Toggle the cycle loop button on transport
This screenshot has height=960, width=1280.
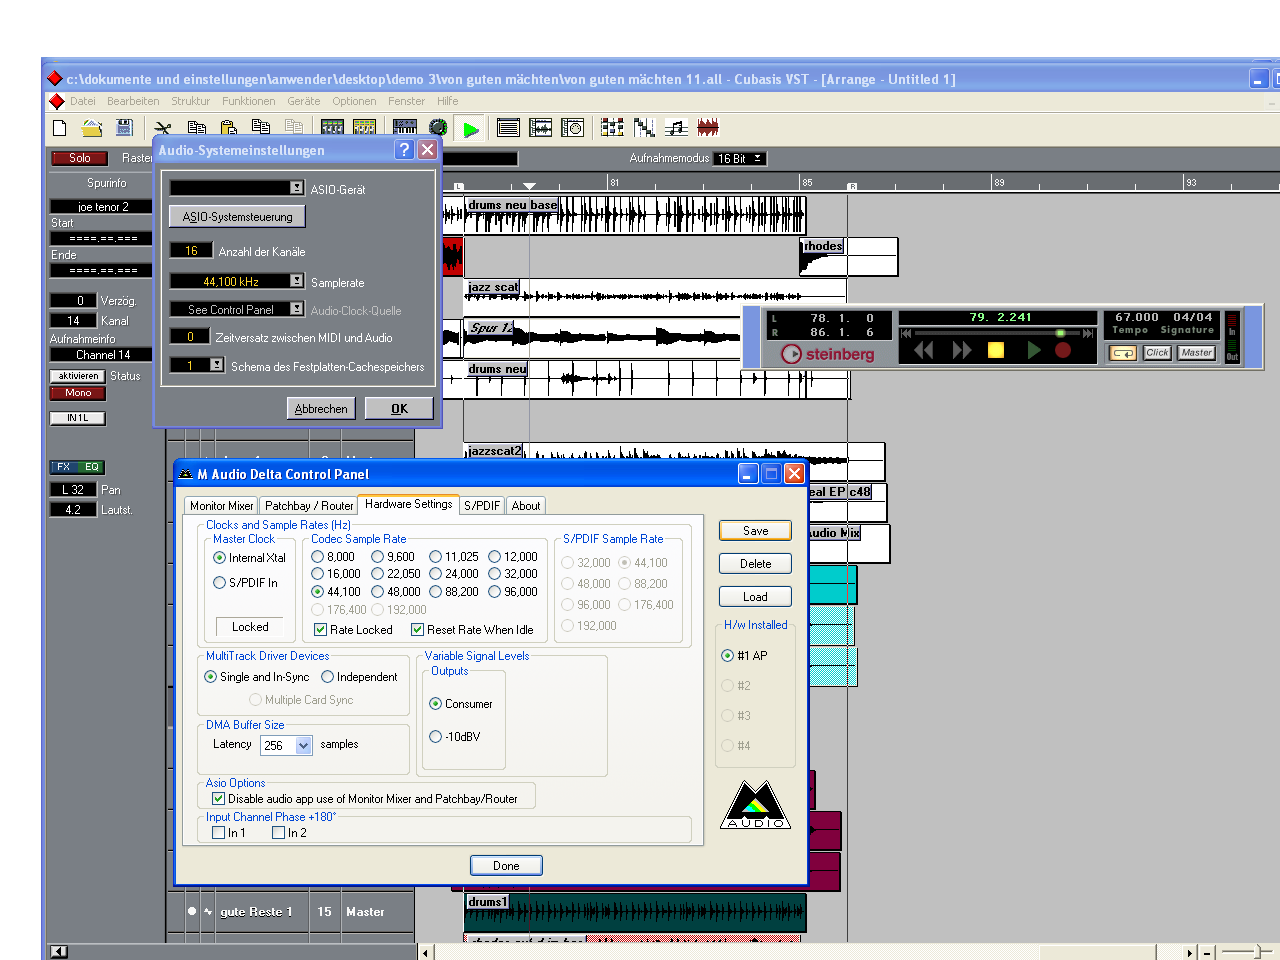point(1123,353)
